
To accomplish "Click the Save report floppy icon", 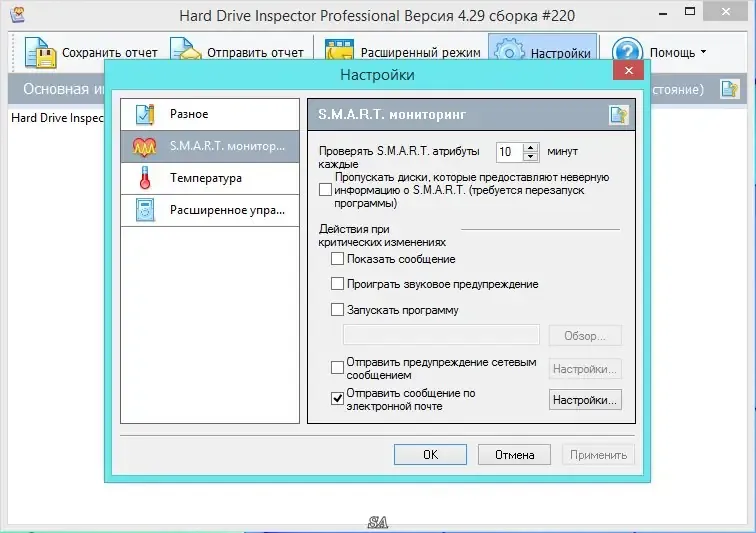I will tap(40, 52).
